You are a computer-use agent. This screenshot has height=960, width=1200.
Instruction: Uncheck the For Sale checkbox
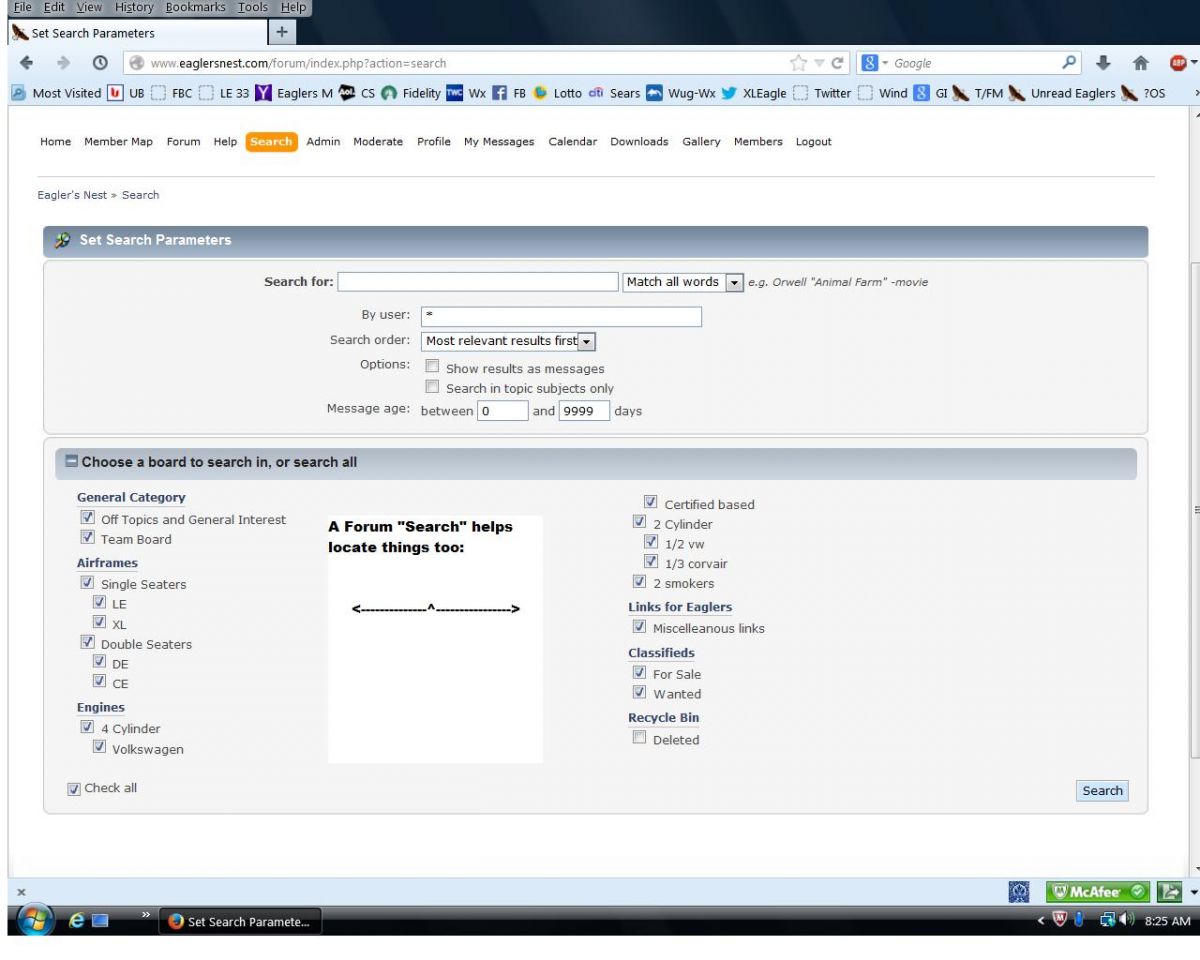coord(640,673)
